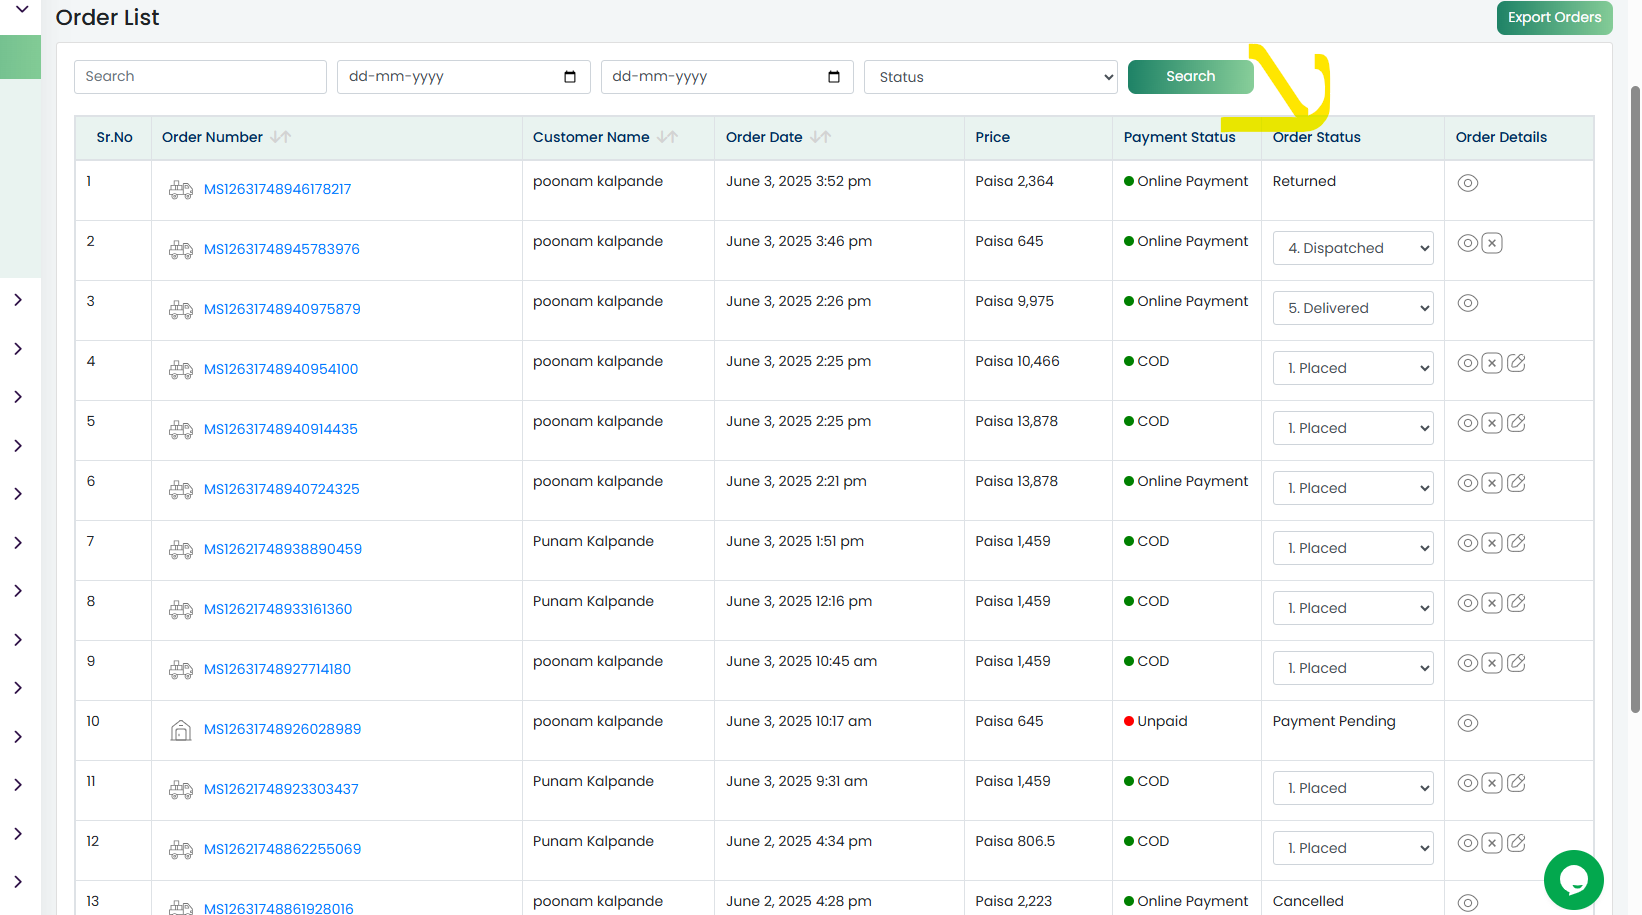This screenshot has height=915, width=1642.
Task: Open order link MS12631748927714180
Action: click(x=277, y=669)
